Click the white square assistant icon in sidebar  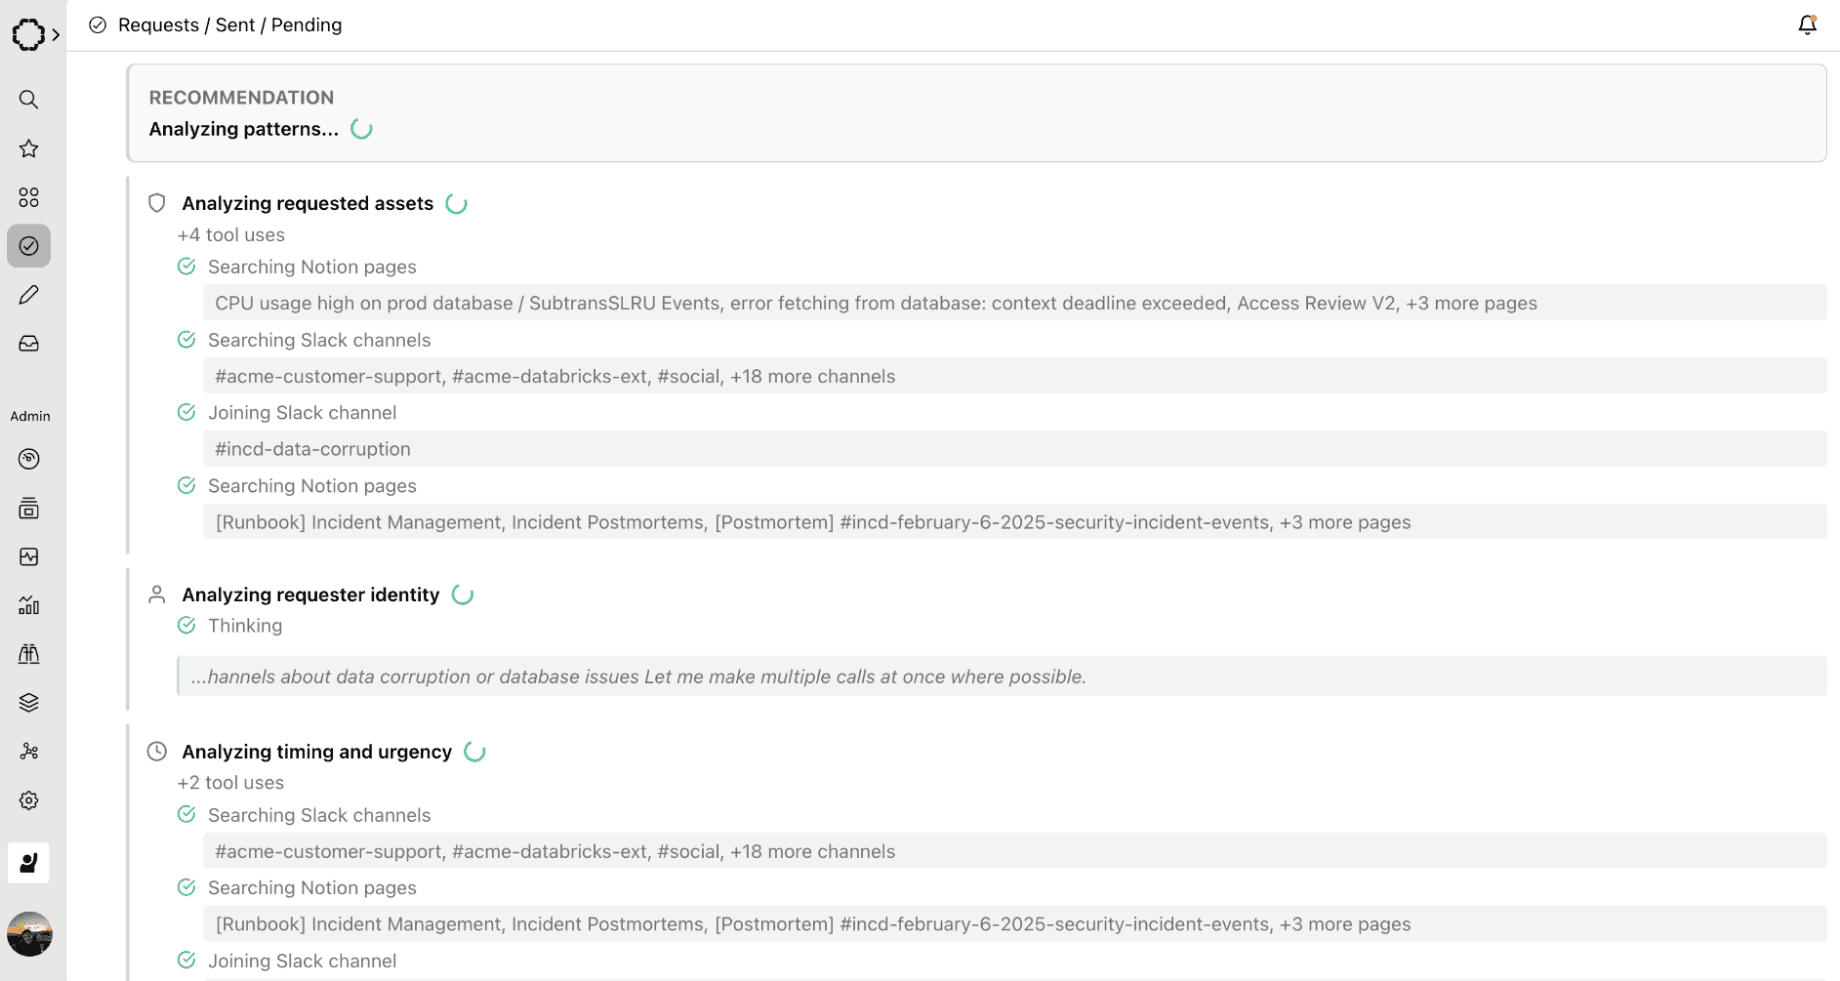click(x=29, y=862)
